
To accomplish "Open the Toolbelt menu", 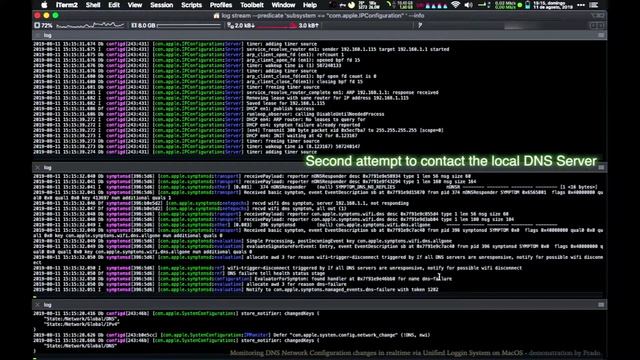I will [x=252, y=5].
